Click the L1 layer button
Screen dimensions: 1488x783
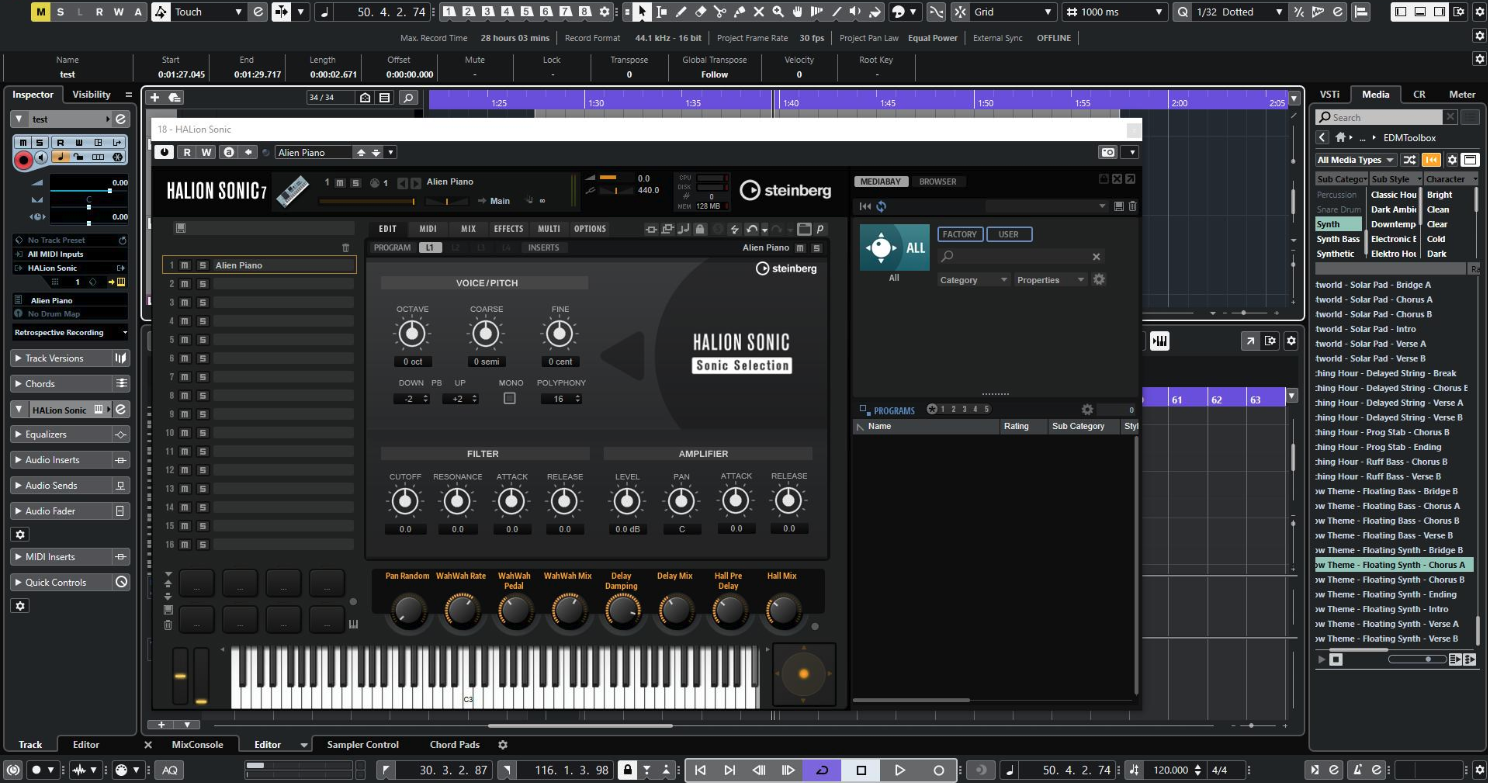430,248
